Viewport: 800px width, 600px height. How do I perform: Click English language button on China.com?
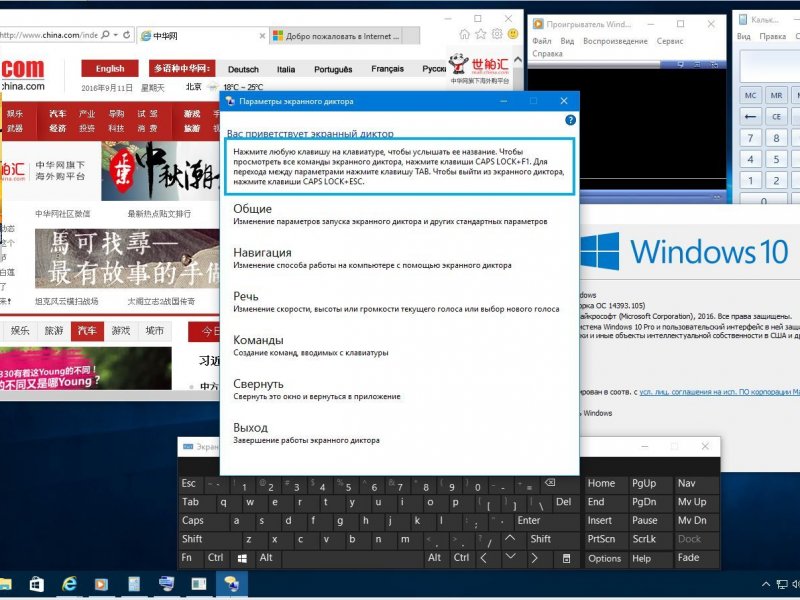pyautogui.click(x=110, y=68)
